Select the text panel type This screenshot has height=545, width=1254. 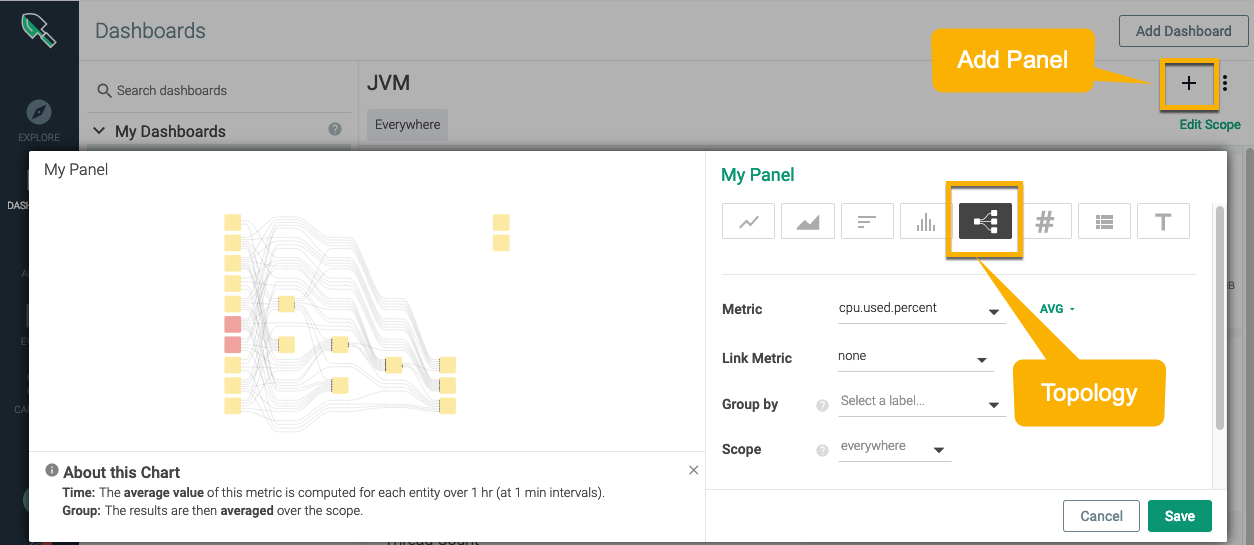(1163, 221)
